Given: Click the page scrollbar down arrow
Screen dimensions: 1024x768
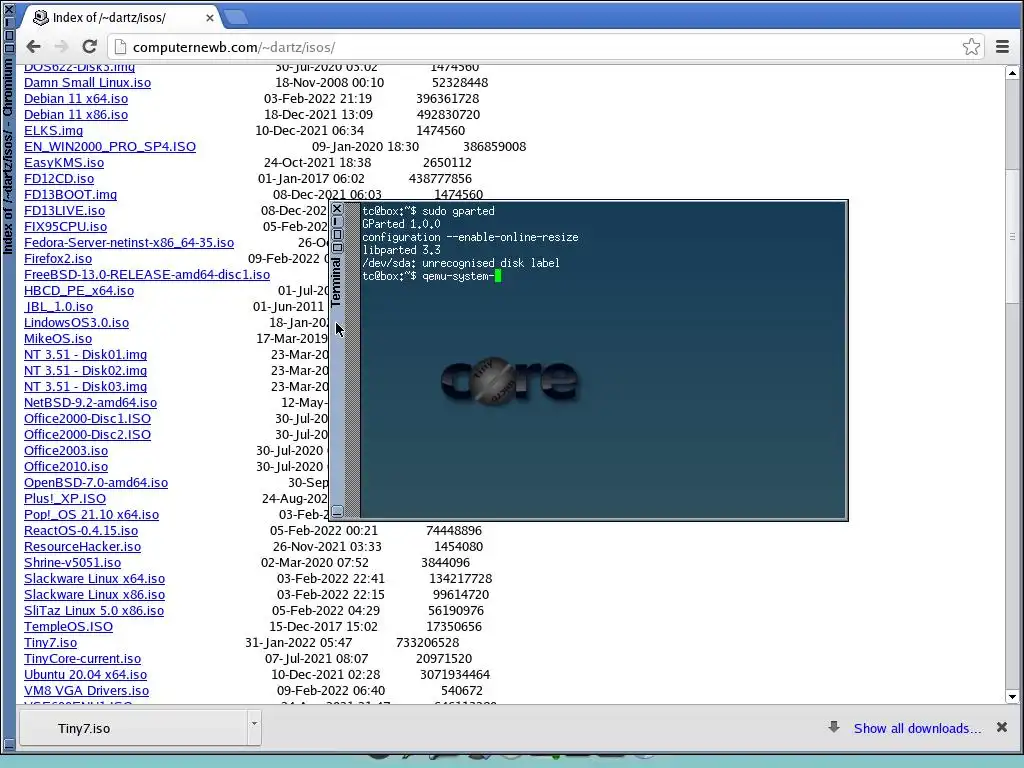Looking at the screenshot, I should click(1012, 697).
